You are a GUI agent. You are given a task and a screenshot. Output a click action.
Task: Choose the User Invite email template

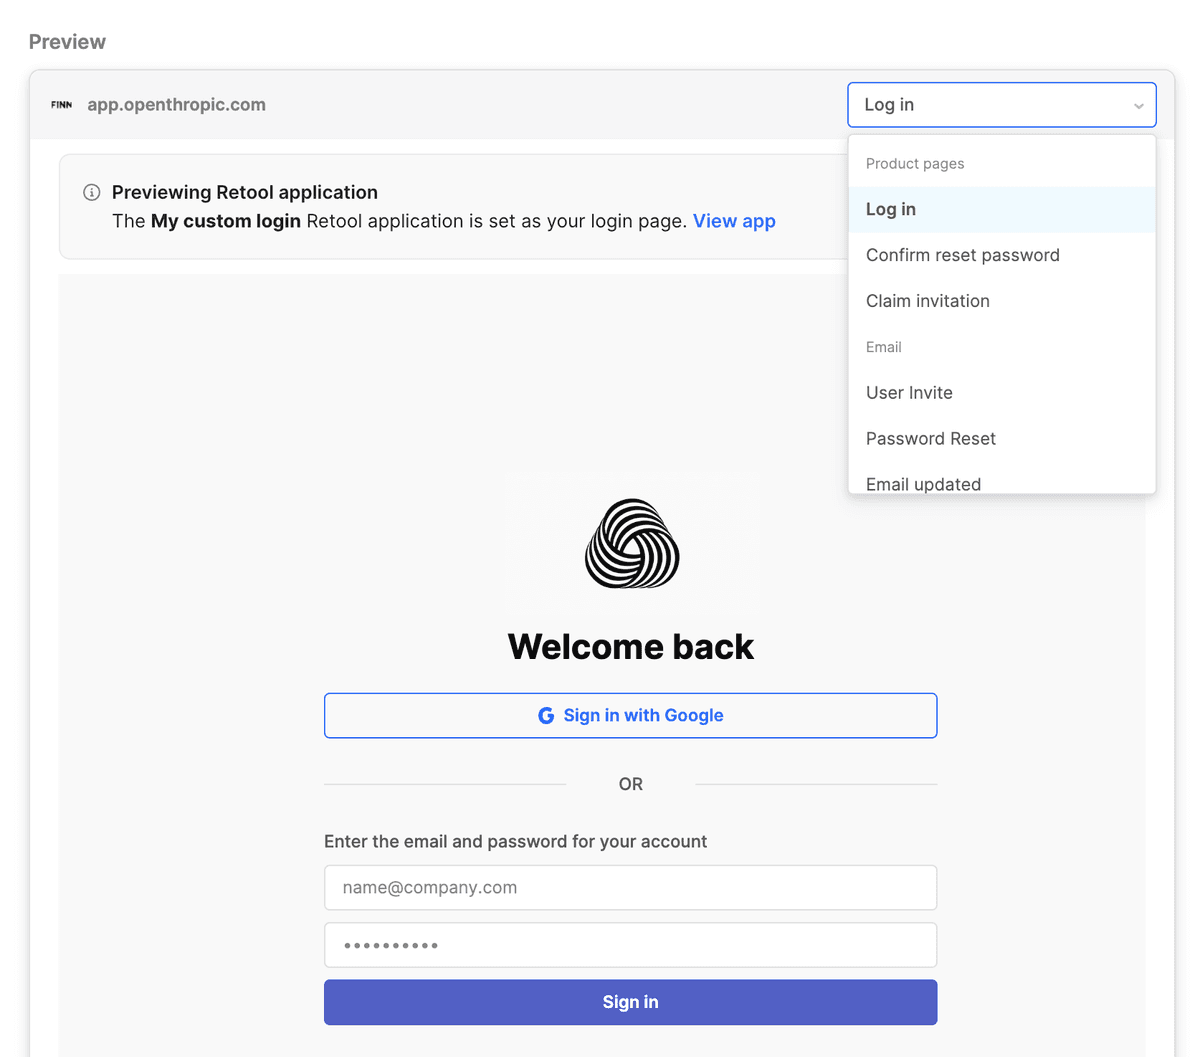pos(909,392)
